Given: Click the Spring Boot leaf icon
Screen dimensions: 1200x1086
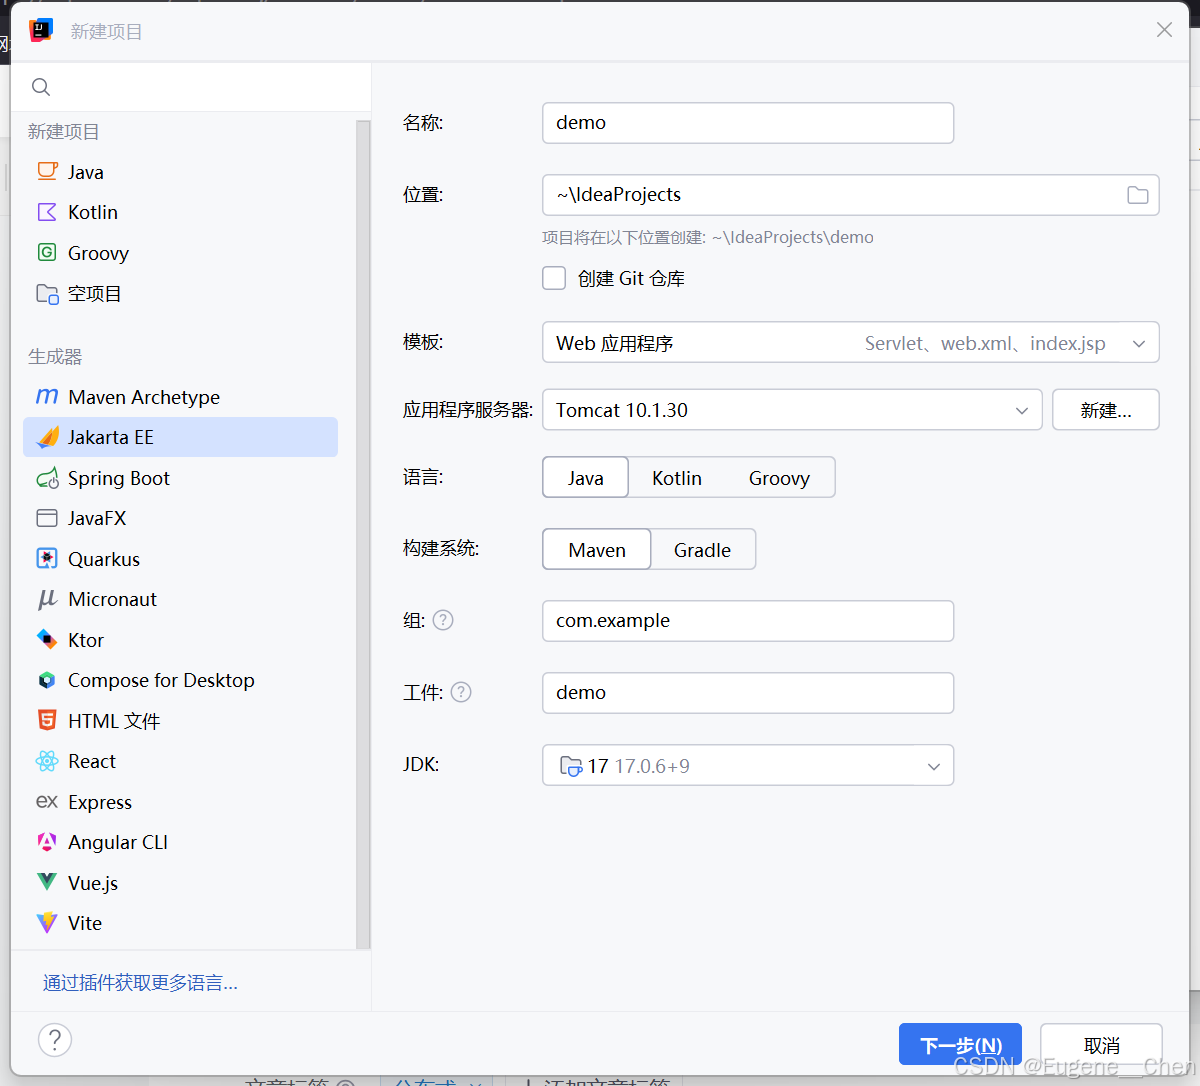Looking at the screenshot, I should 47,478.
